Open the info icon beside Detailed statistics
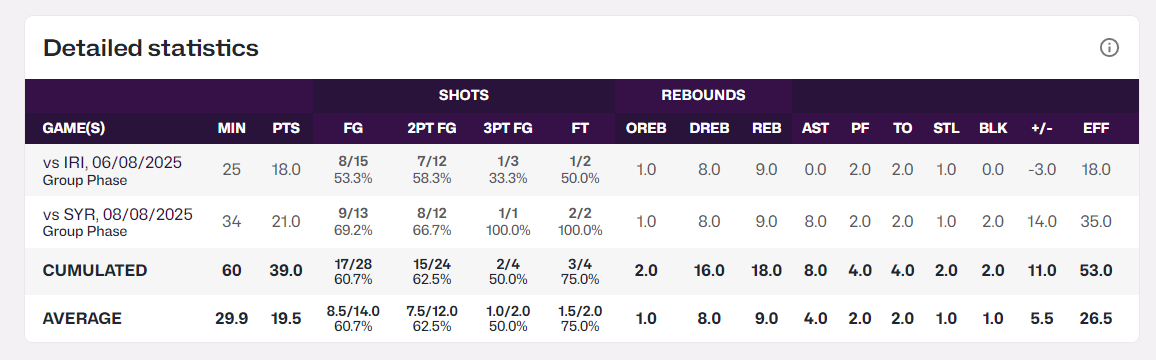Image resolution: width=1156 pixels, height=360 pixels. 1109,48
